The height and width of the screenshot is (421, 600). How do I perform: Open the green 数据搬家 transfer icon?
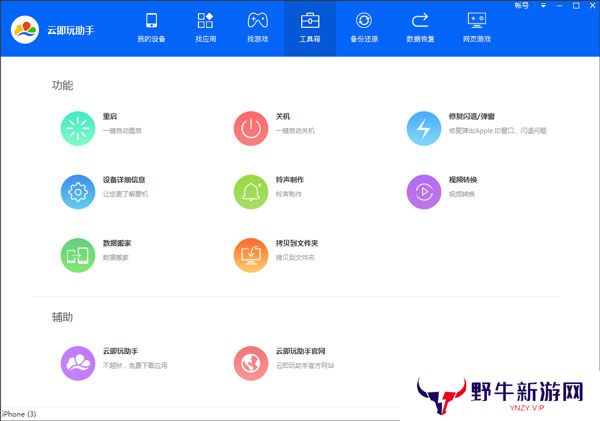[x=78, y=255]
